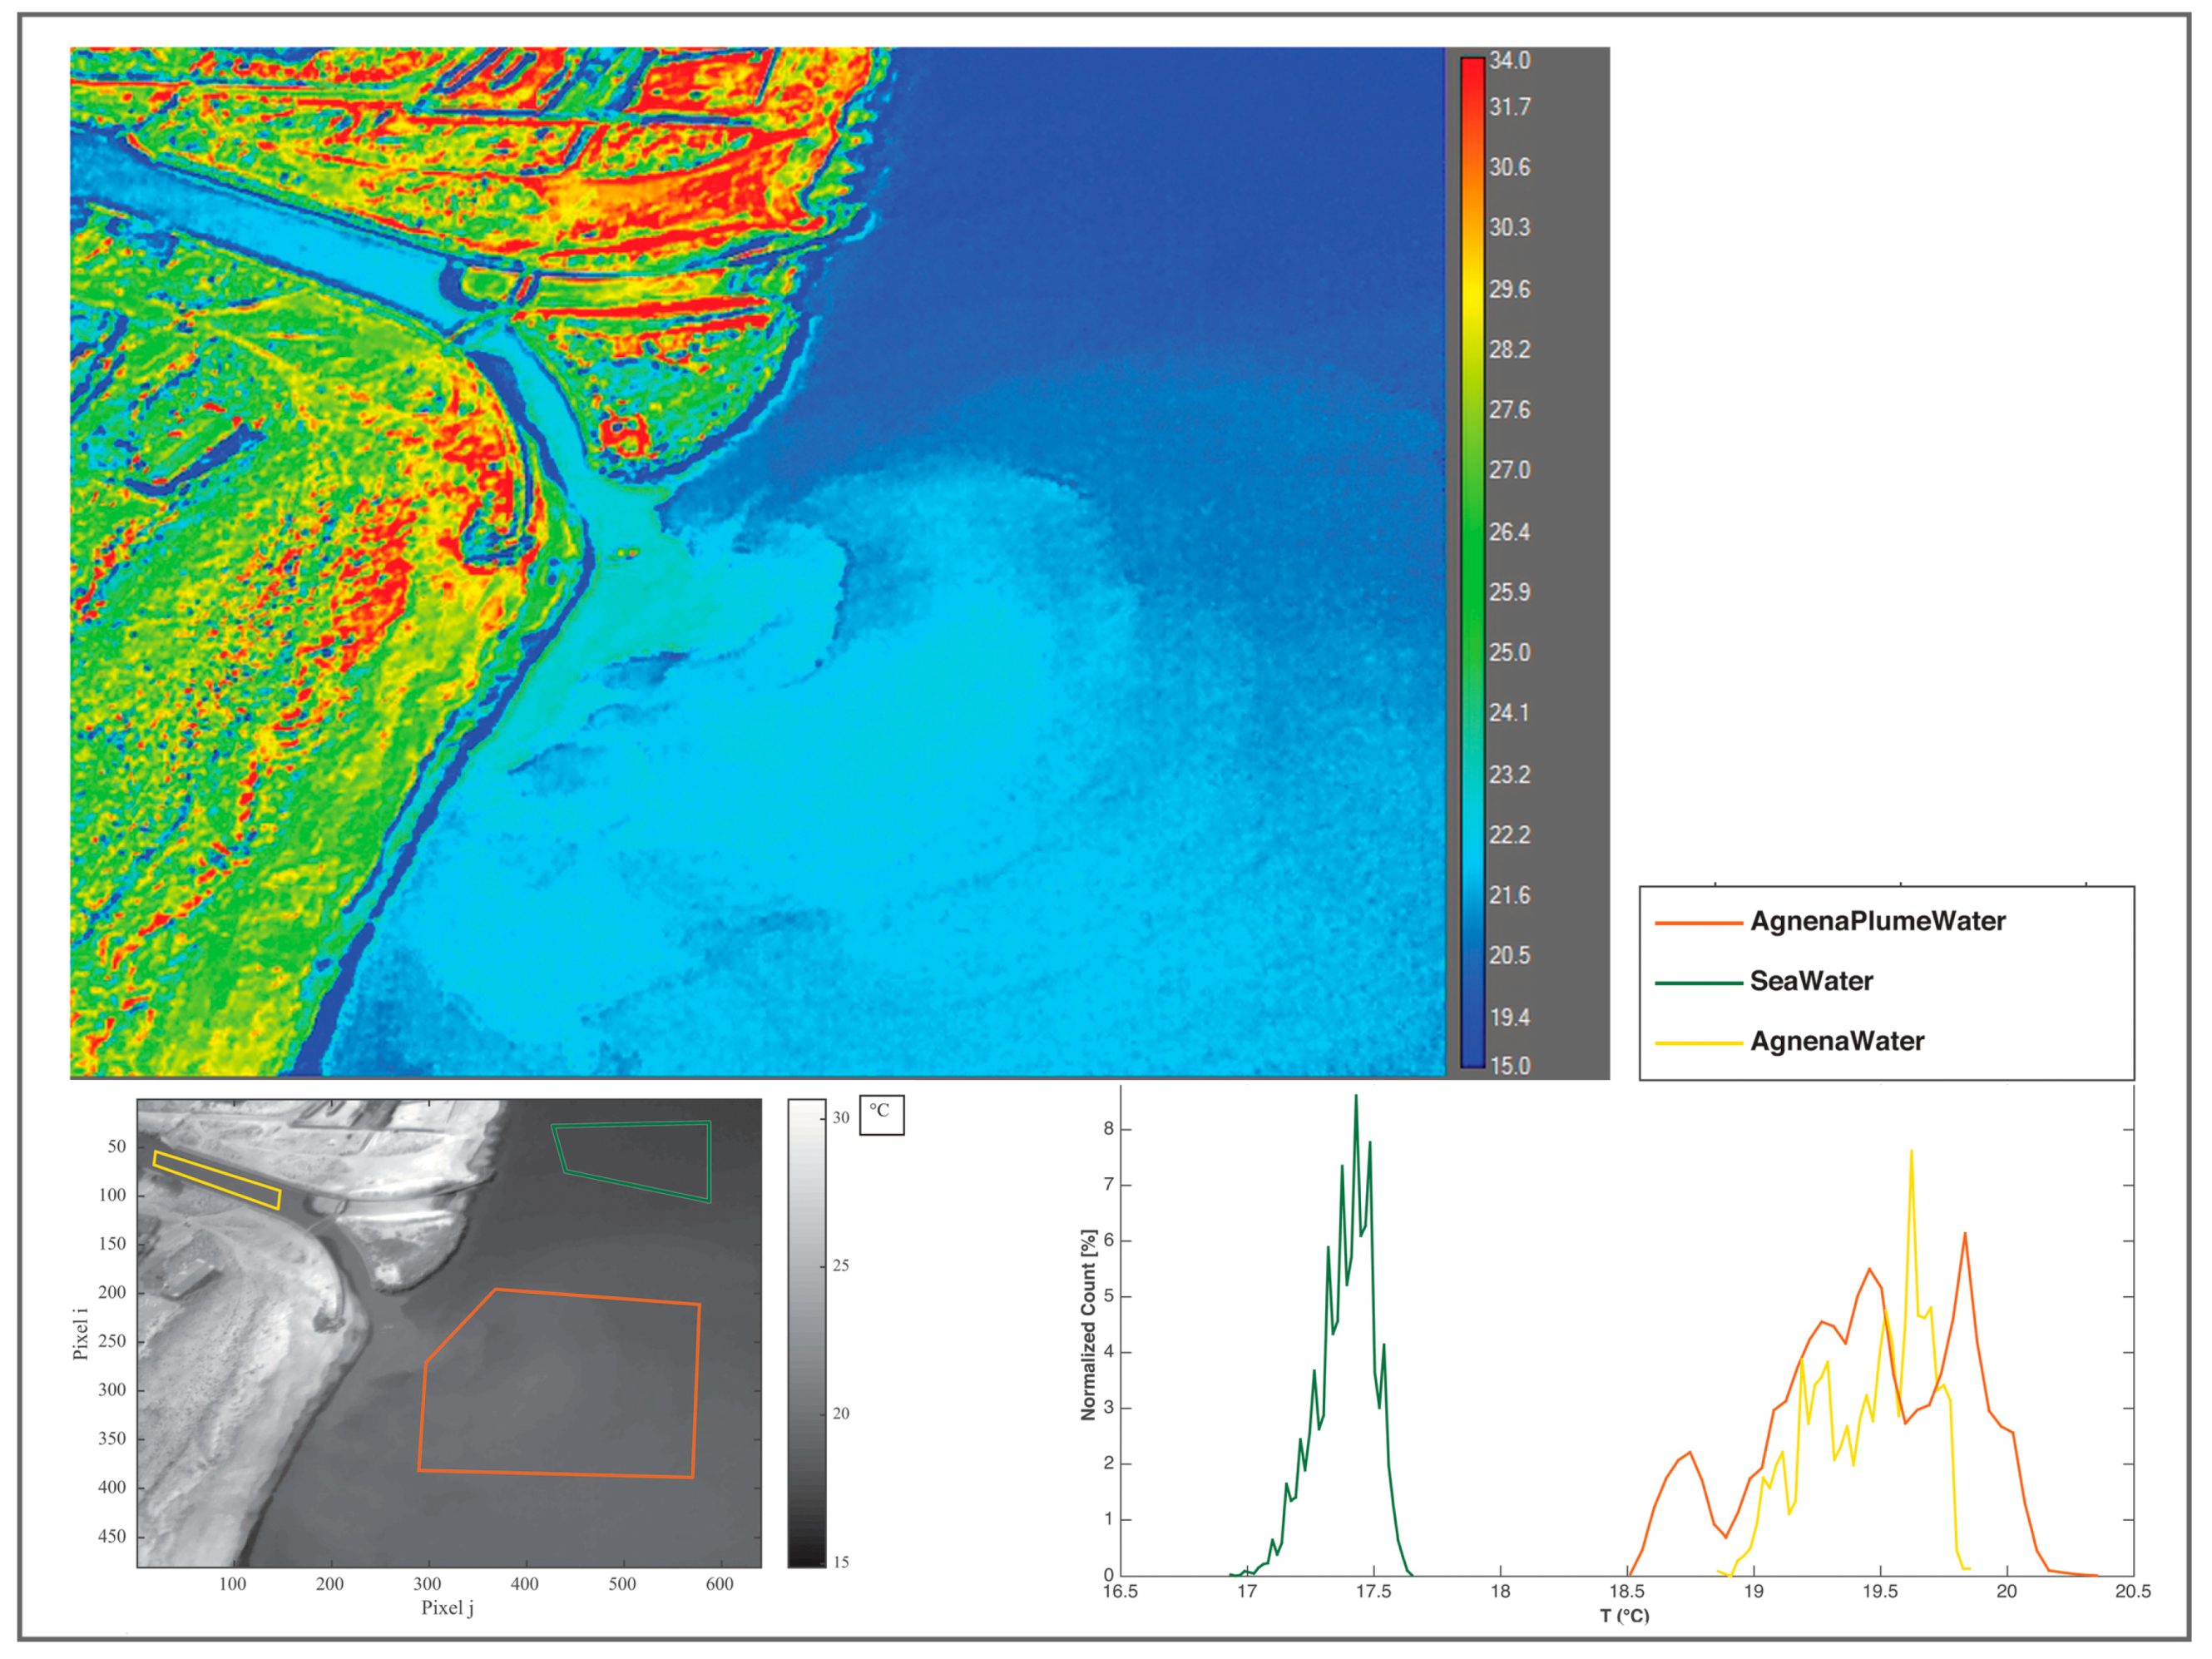Click the Normalized Count axis label
Viewport: 2212px width, 1659px height.
[1088, 1325]
